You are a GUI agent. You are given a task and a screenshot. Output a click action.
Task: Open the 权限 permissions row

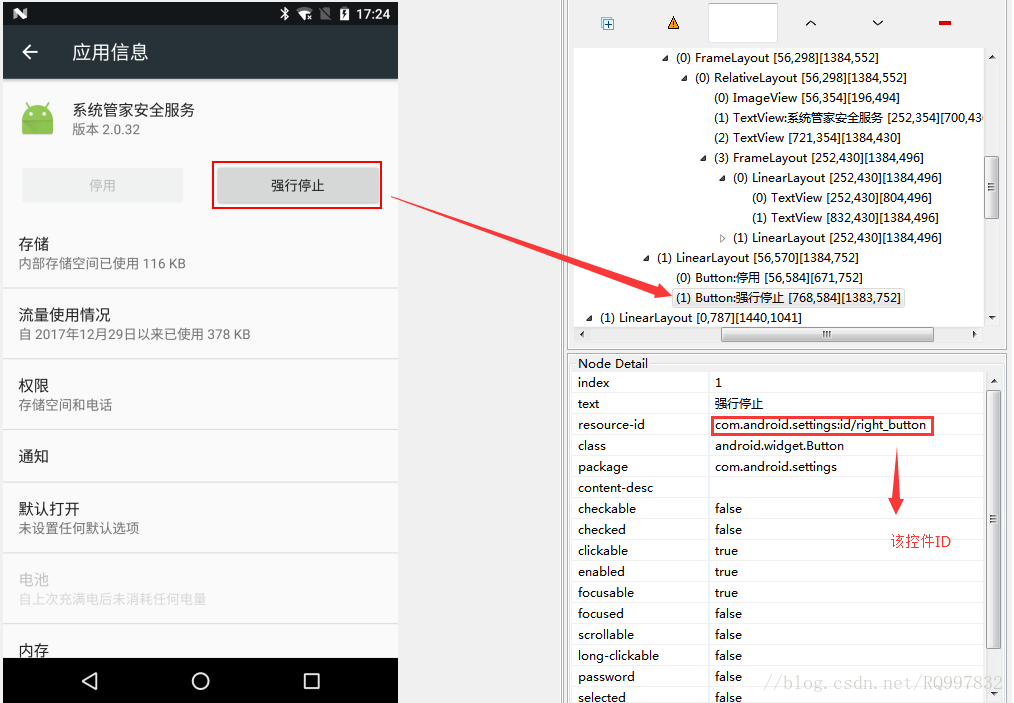click(x=200, y=395)
